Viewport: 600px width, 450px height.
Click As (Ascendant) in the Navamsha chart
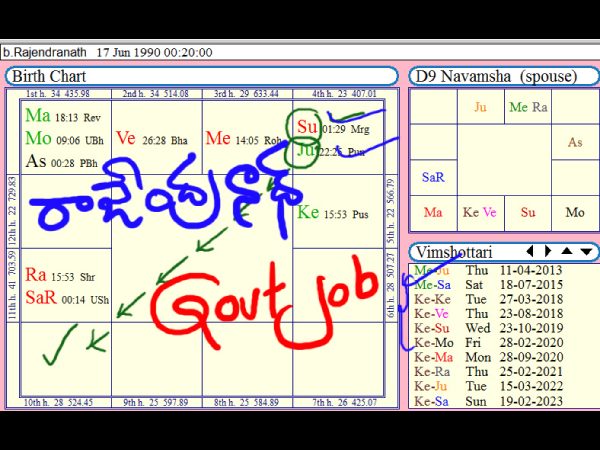coord(574,143)
